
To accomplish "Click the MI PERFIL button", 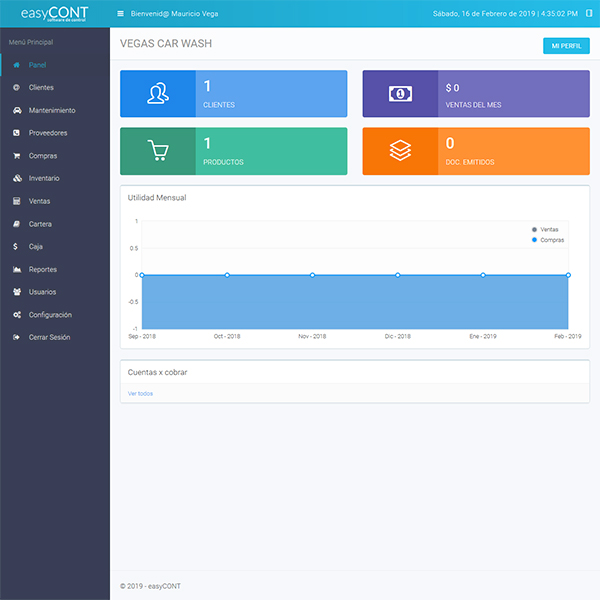I will click(x=566, y=46).
